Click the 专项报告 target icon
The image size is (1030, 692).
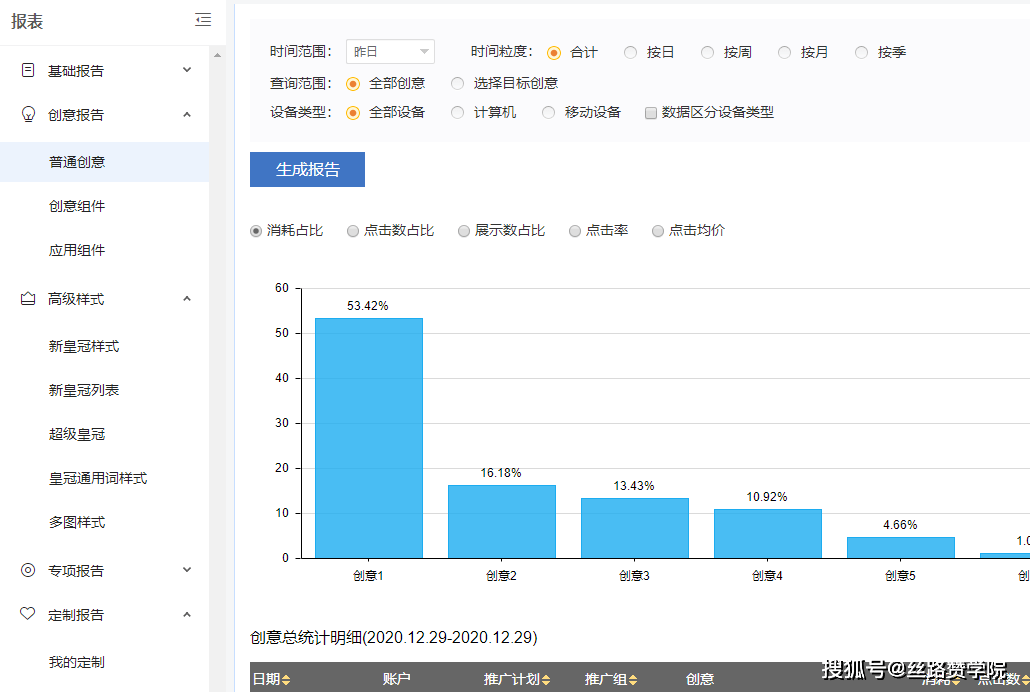click(28, 570)
